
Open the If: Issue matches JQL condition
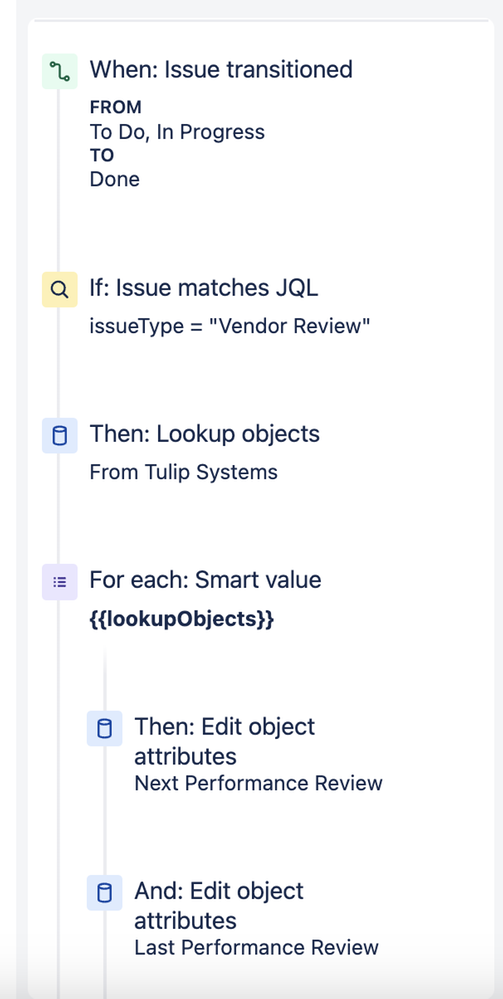[203, 288]
